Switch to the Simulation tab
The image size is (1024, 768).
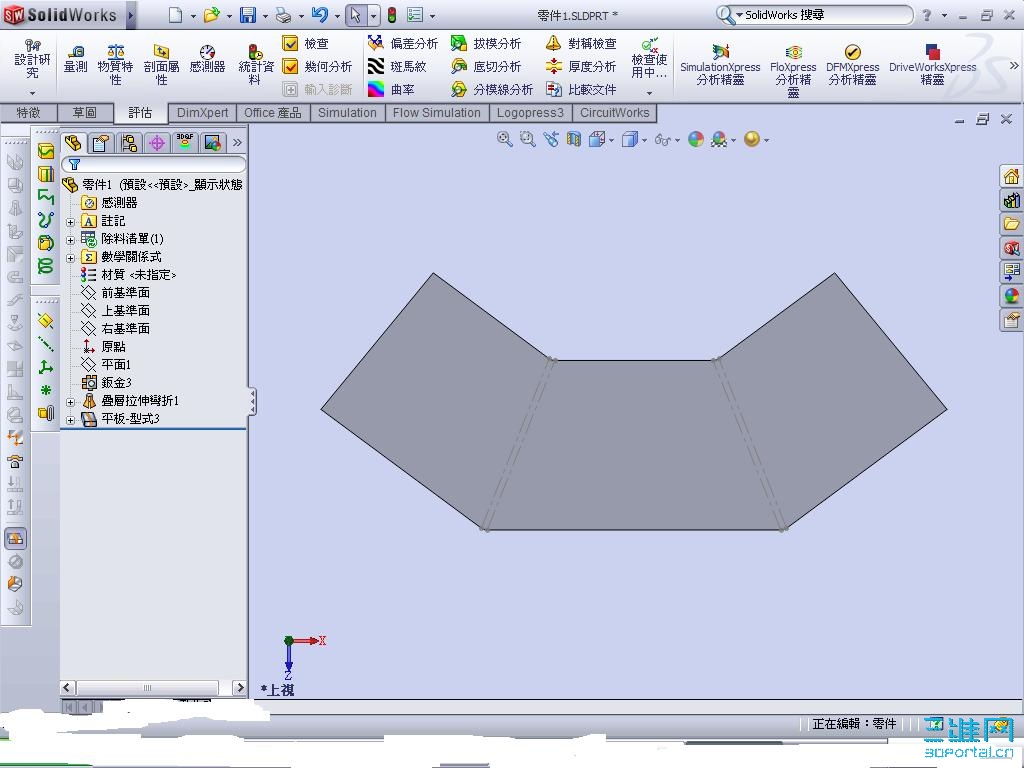coord(347,112)
